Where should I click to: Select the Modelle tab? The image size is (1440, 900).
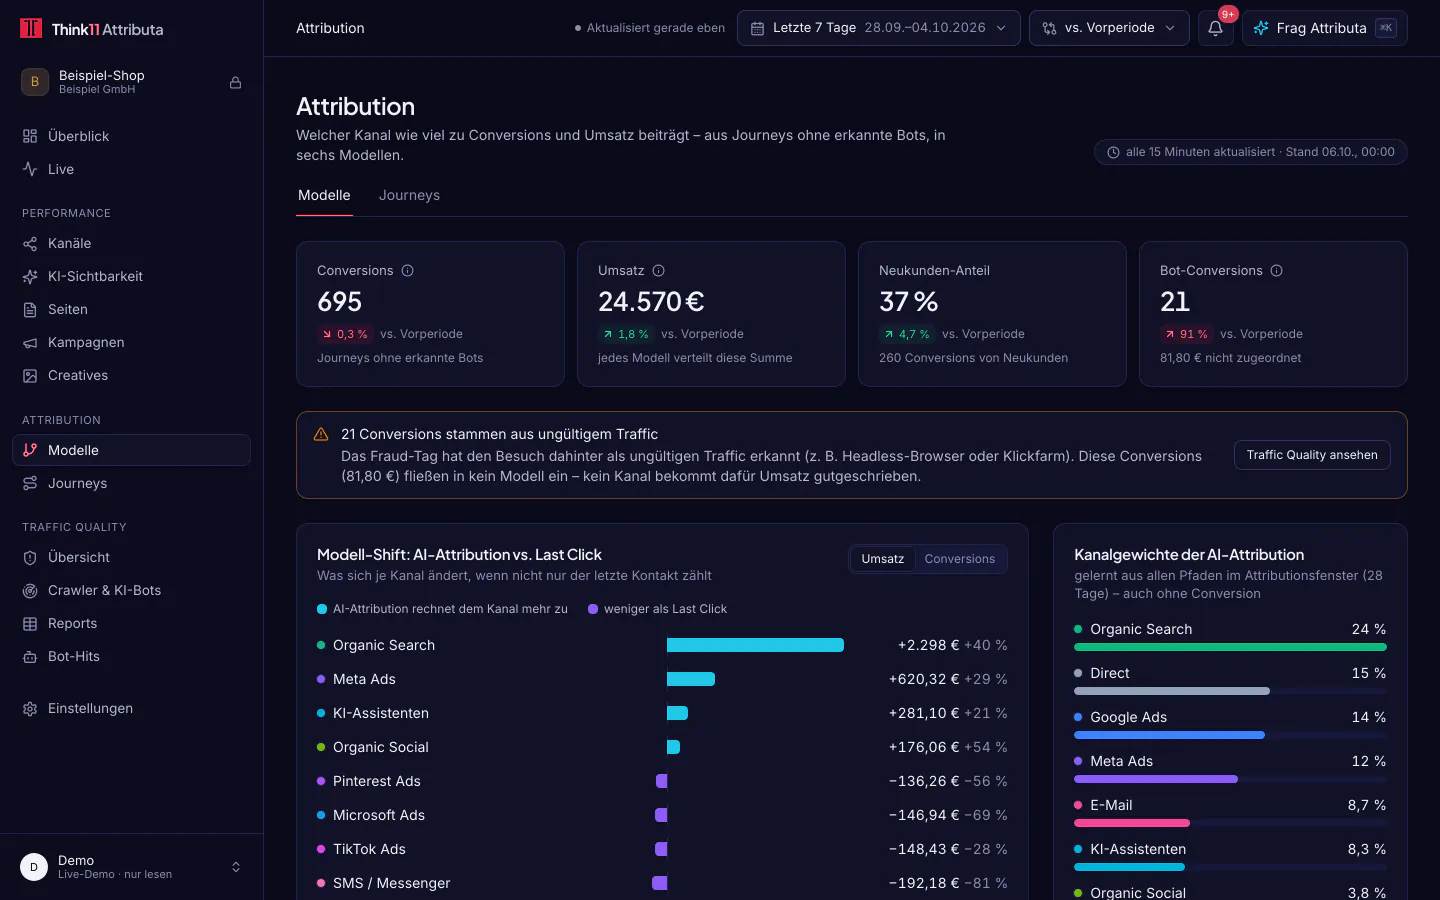324,195
